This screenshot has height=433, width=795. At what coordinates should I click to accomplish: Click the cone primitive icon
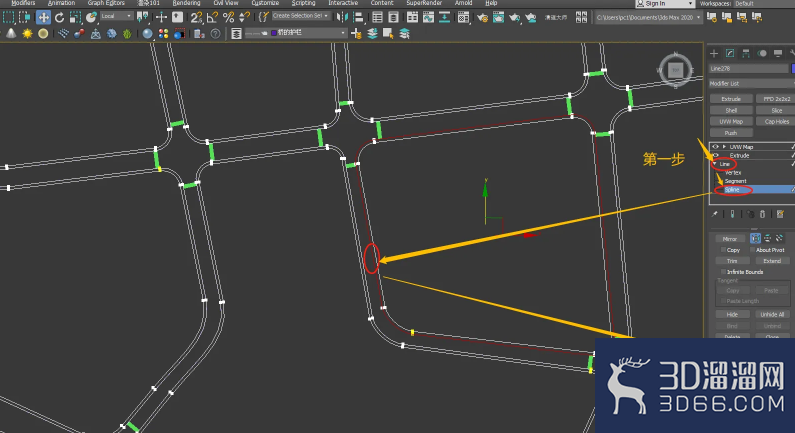pyautogui.click(x=11, y=33)
